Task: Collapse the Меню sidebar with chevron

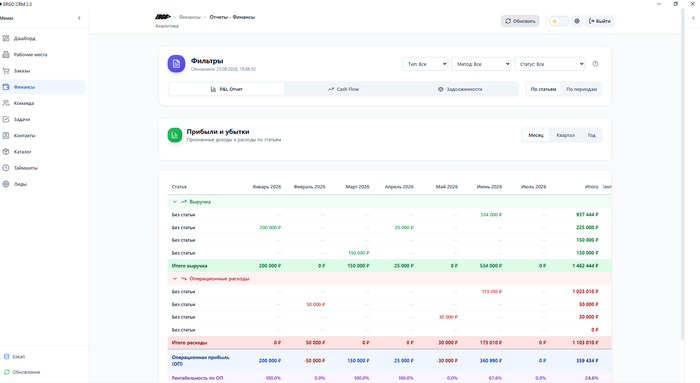Action: coord(79,18)
